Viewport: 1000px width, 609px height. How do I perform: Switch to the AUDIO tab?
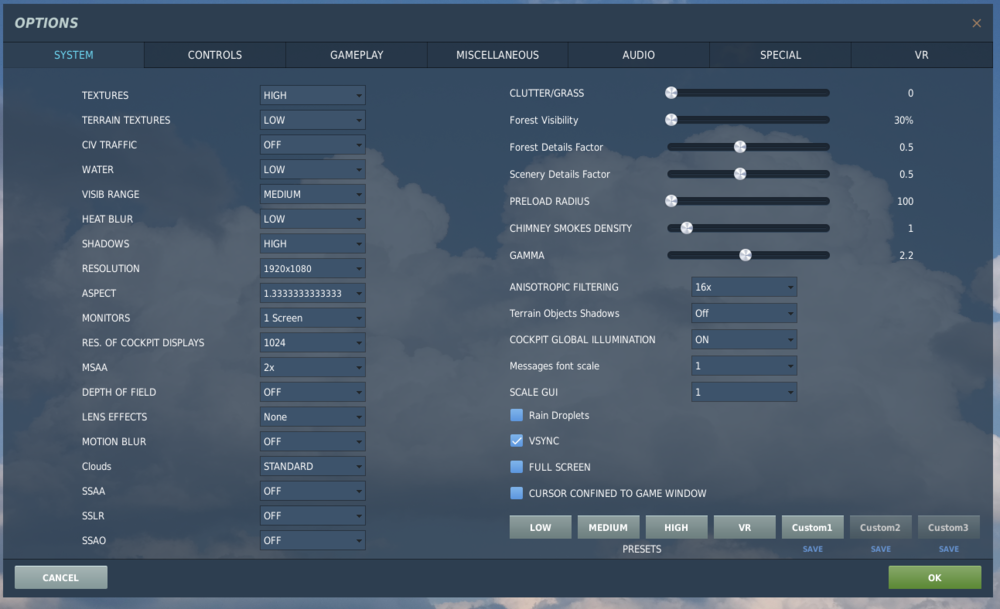point(638,55)
